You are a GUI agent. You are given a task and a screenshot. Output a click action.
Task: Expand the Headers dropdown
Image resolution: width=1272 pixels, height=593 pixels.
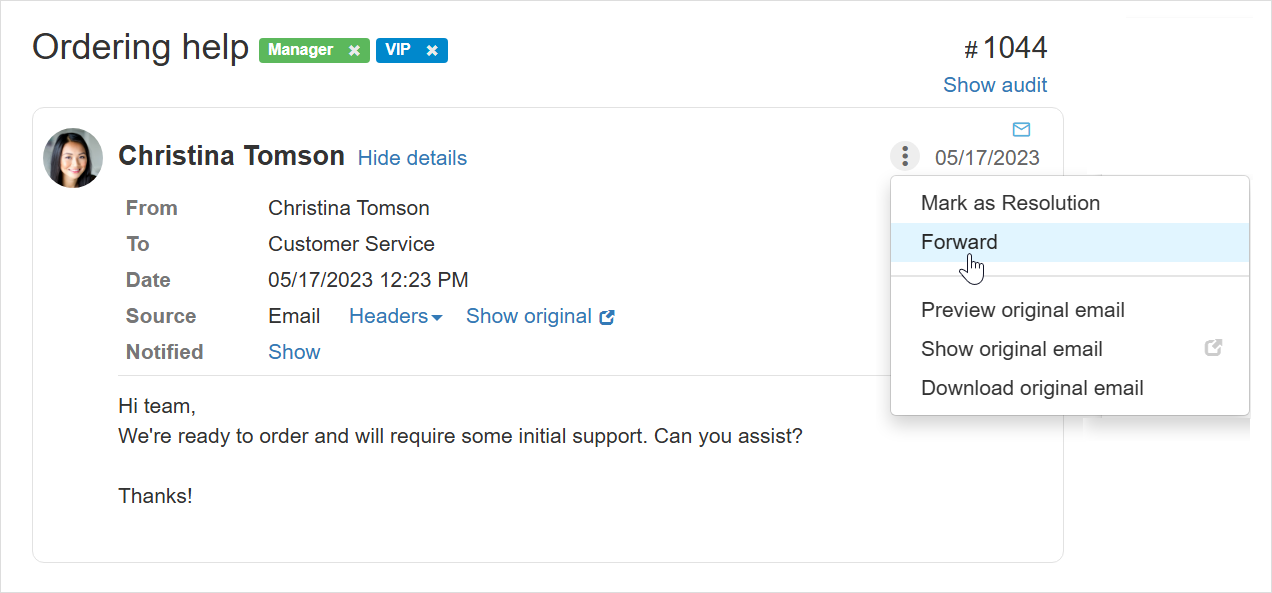point(395,316)
